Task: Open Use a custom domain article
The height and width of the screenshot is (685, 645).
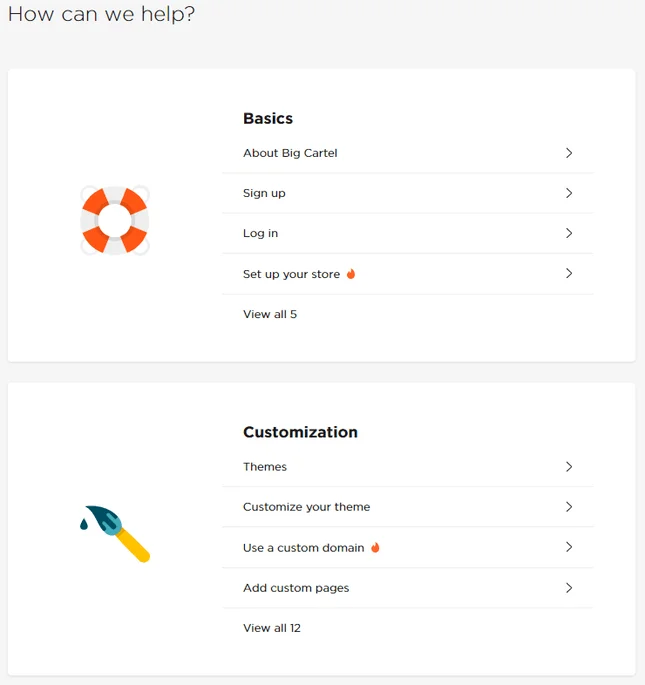Action: [x=304, y=547]
